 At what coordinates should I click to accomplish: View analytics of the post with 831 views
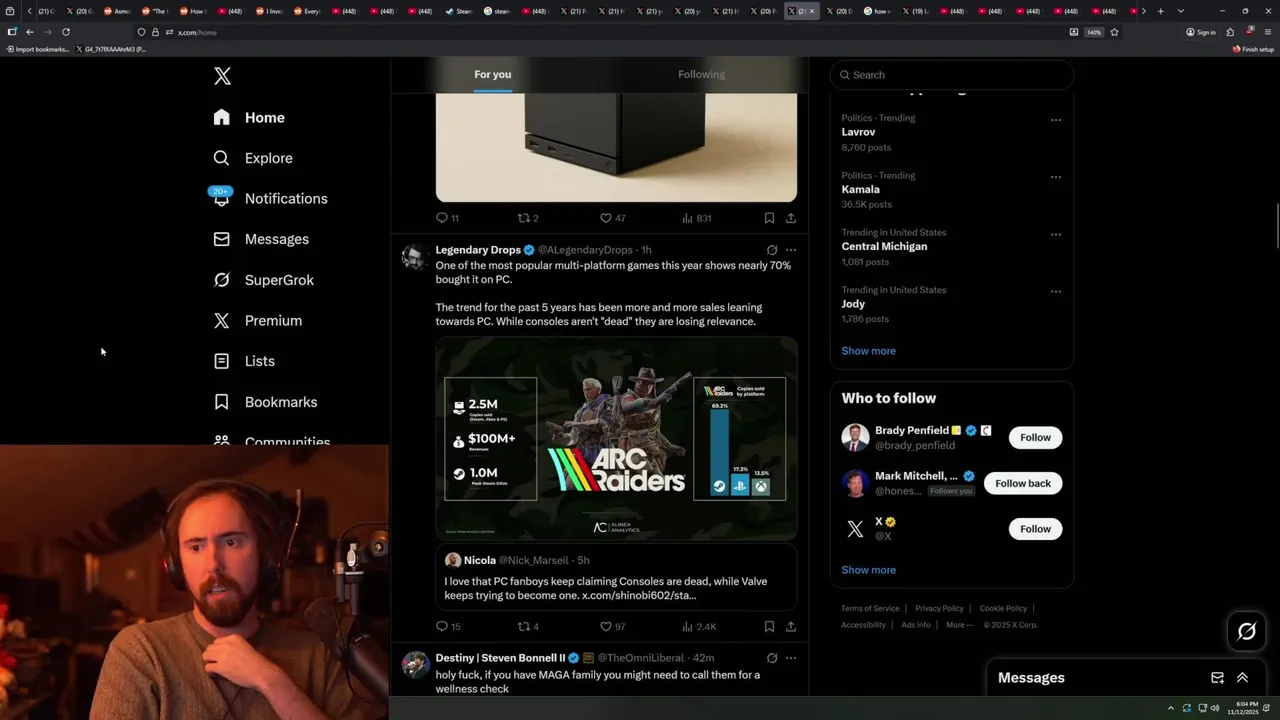point(696,217)
